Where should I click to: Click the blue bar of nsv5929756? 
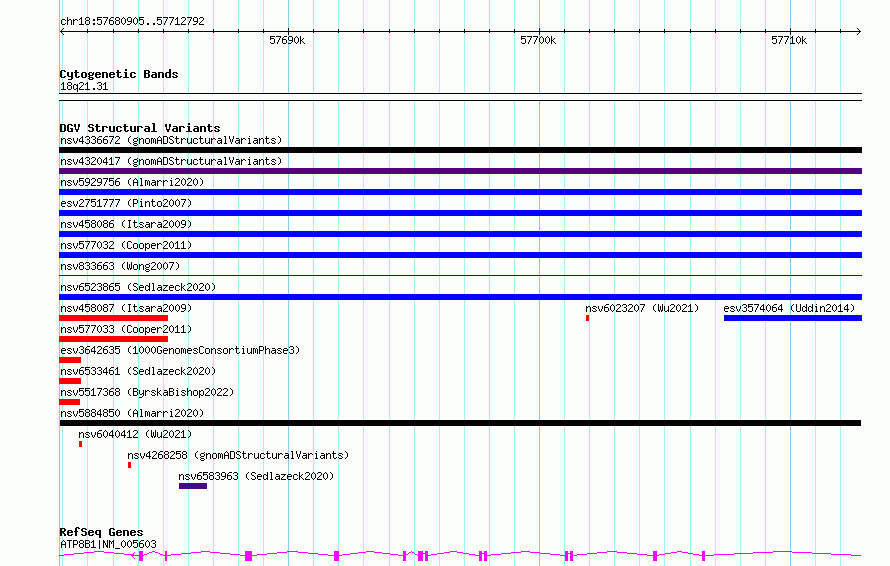coord(460,192)
